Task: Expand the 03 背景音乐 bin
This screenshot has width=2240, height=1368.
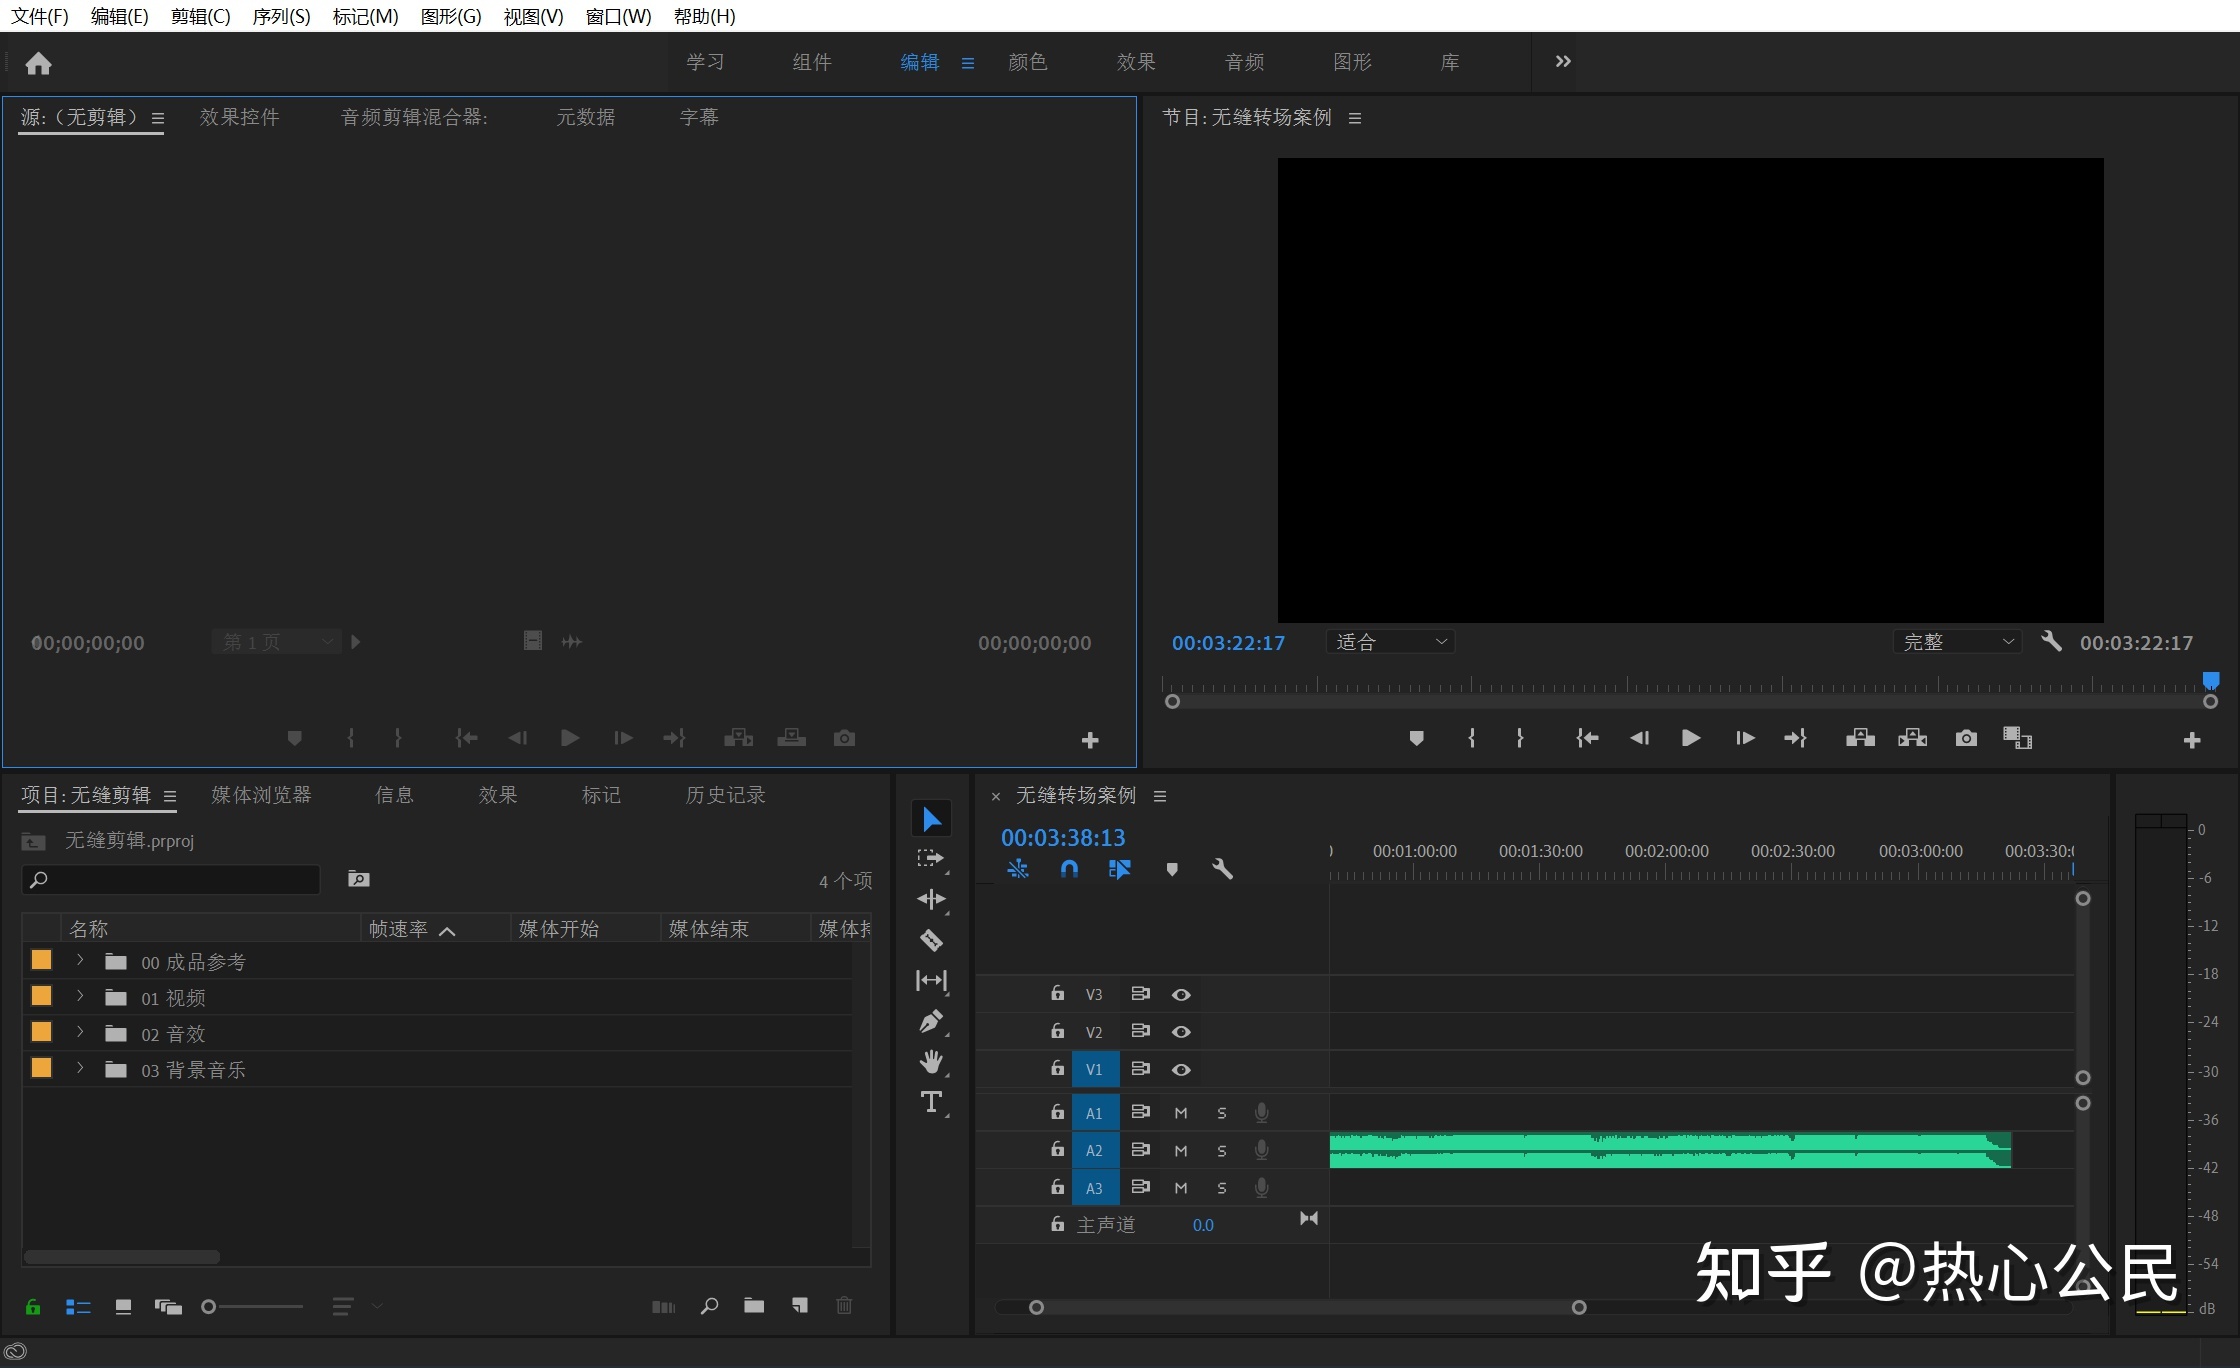Action: pos(80,1068)
